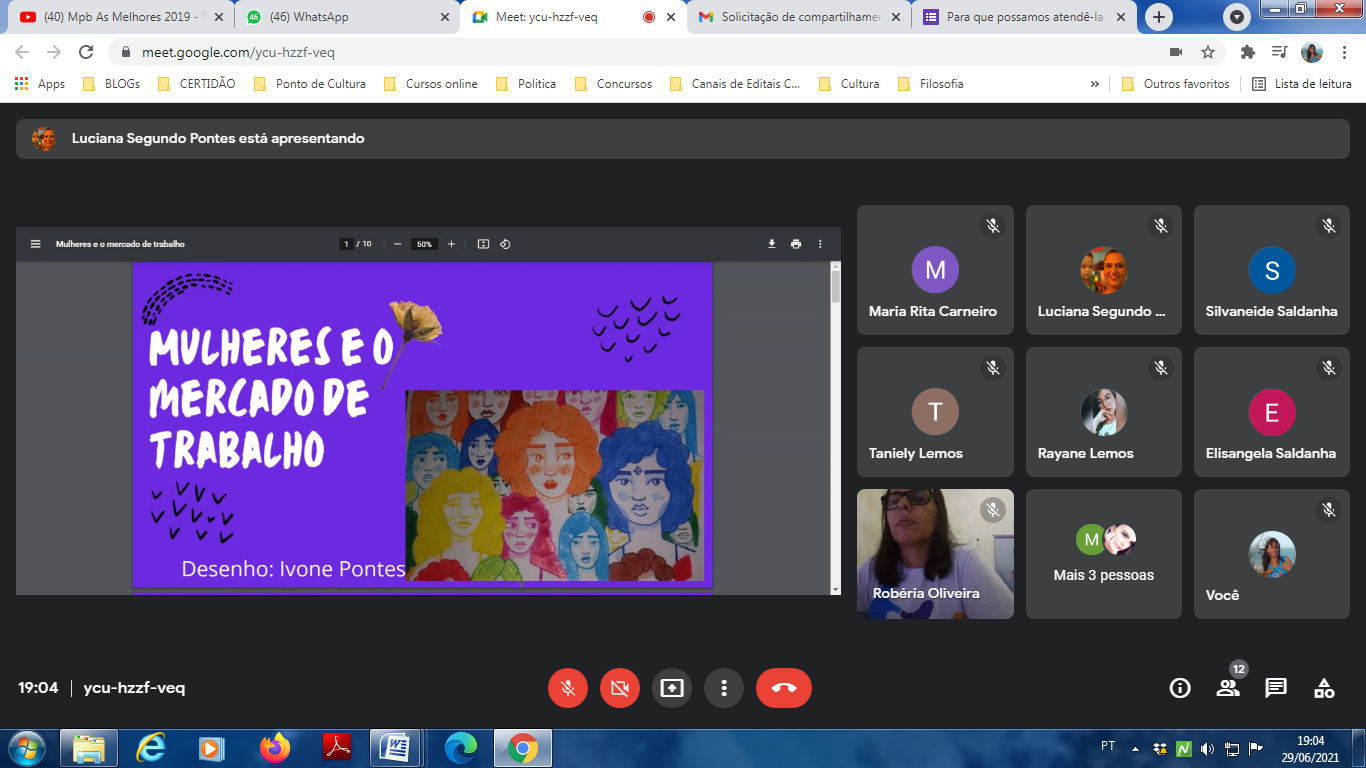Open the PDF viewer more actions menu
Viewport: 1366px width, 768px height.
click(820, 244)
